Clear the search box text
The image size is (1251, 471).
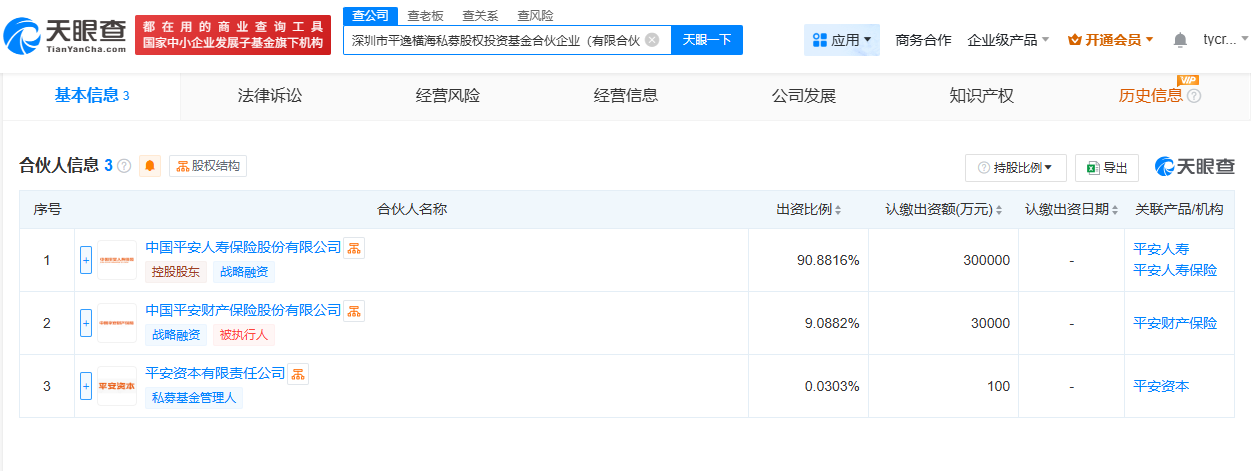pos(652,40)
